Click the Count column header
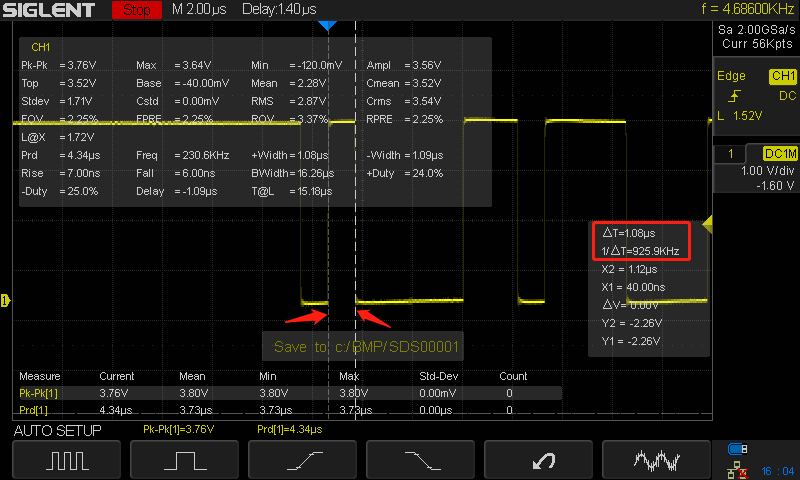The image size is (800, 480). pos(513,376)
